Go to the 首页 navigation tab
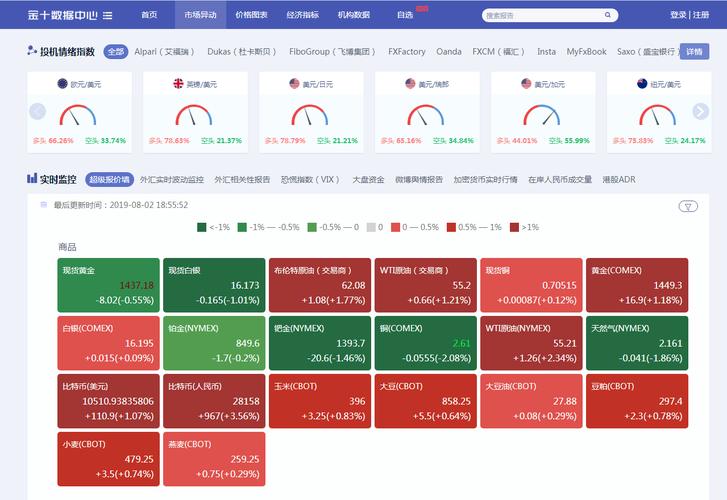 [x=149, y=15]
